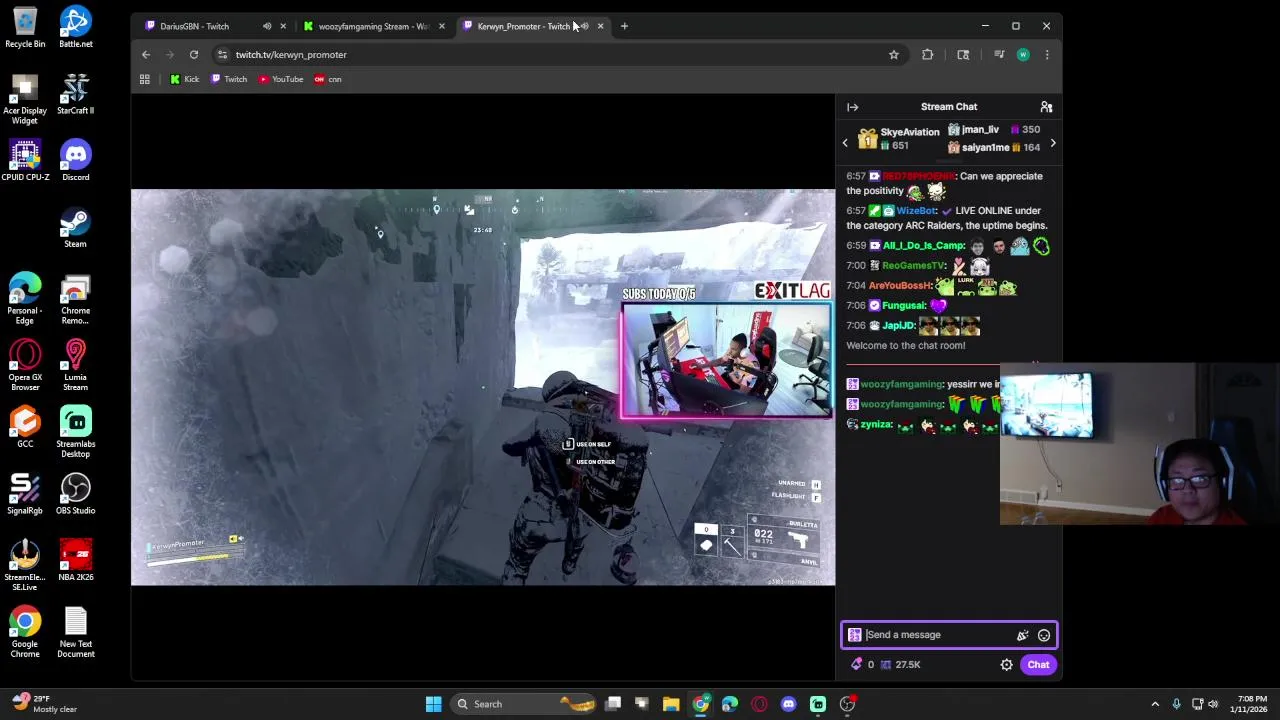Open Fungusai chat username
Image resolution: width=1280 pixels, height=720 pixels.
coord(904,306)
